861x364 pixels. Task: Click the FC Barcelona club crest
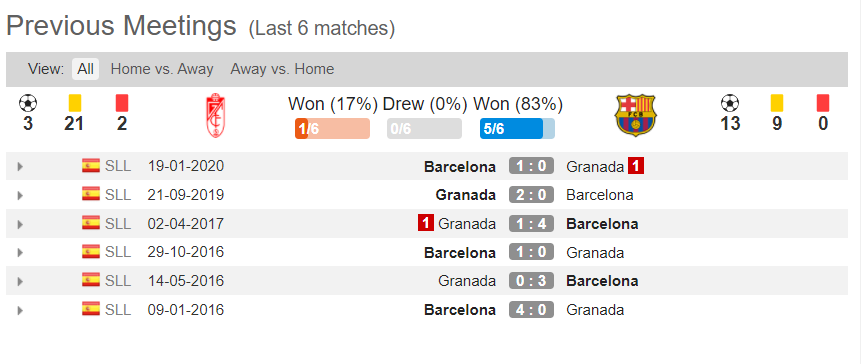[x=636, y=115]
